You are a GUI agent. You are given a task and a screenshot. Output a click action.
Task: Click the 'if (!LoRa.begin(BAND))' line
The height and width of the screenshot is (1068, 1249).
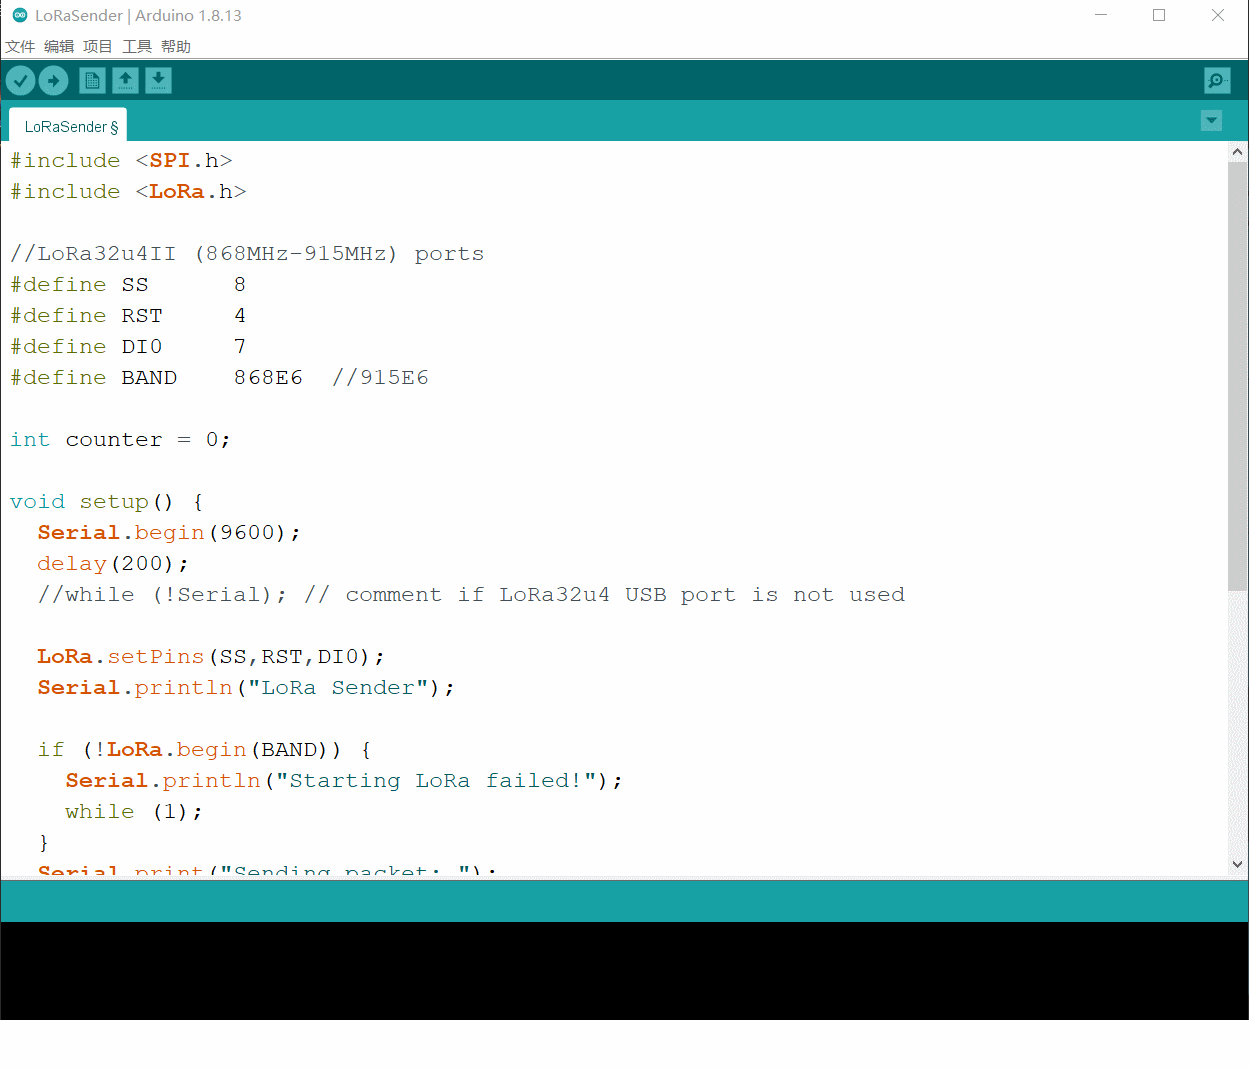[205, 749]
